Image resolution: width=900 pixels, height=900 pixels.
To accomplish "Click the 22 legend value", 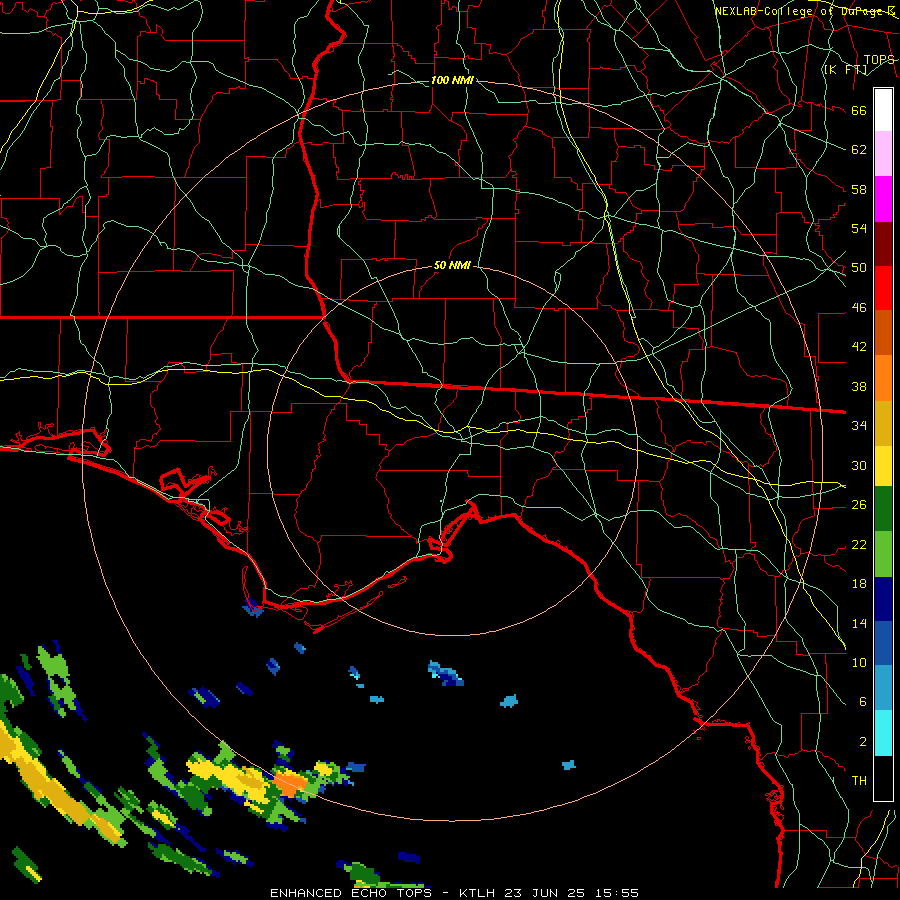I will [859, 544].
